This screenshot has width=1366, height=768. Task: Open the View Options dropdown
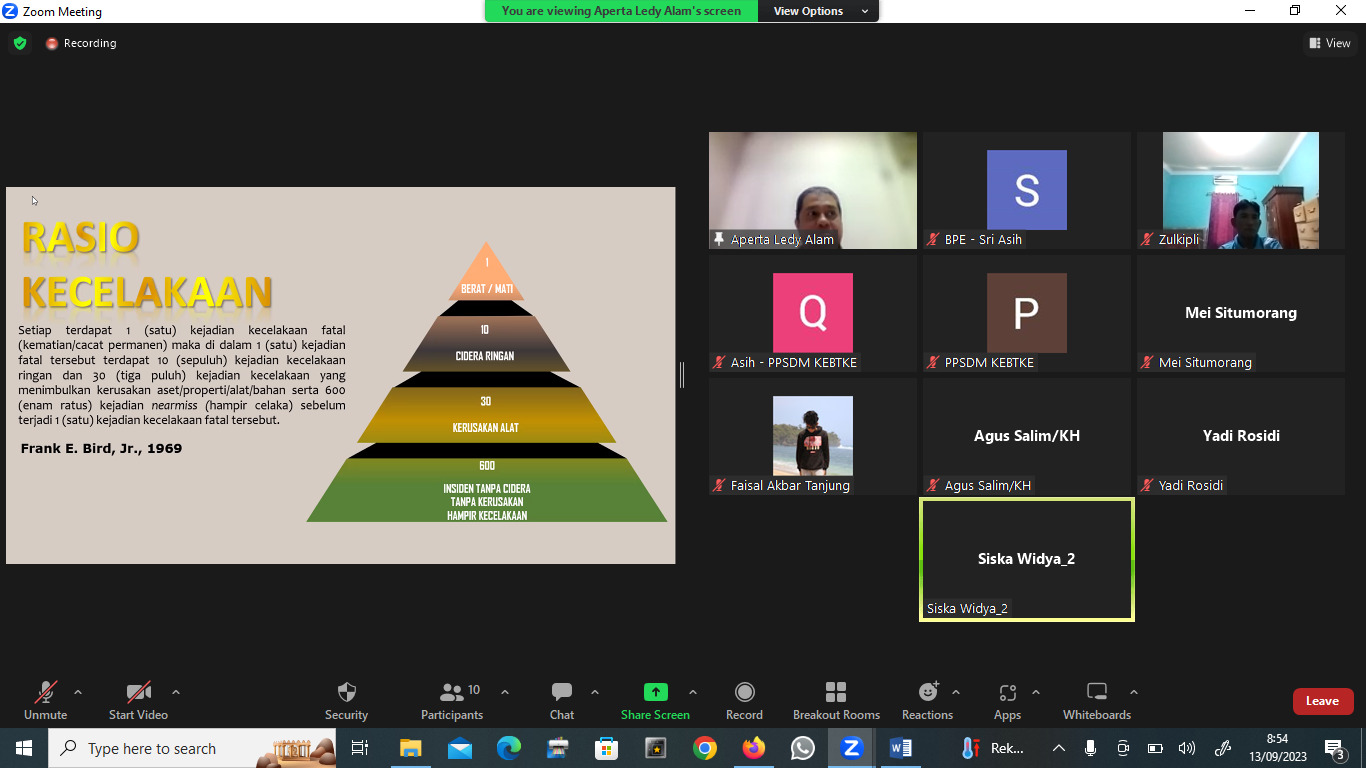click(818, 11)
